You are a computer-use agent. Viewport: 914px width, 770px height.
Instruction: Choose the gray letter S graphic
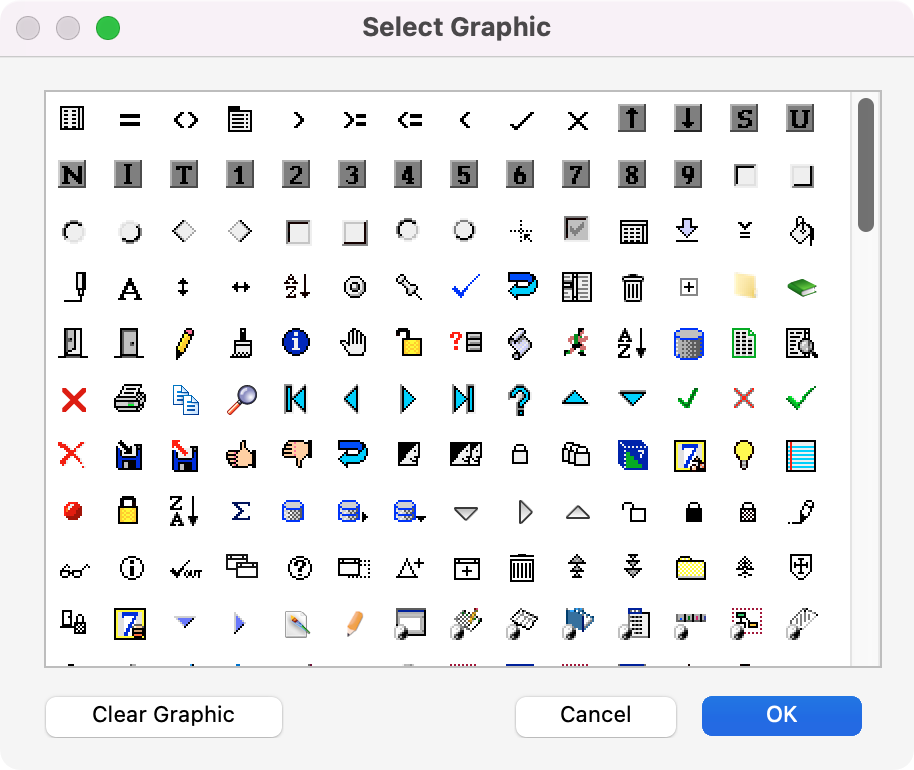pos(743,120)
